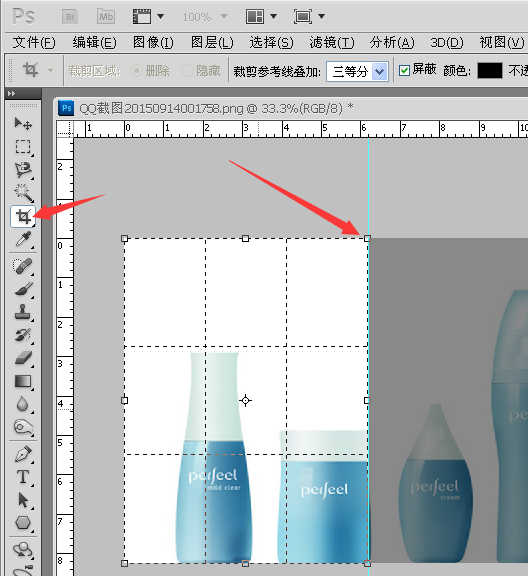This screenshot has width=528, height=576.
Task: Select the Polygon shape tool
Action: (x=23, y=523)
